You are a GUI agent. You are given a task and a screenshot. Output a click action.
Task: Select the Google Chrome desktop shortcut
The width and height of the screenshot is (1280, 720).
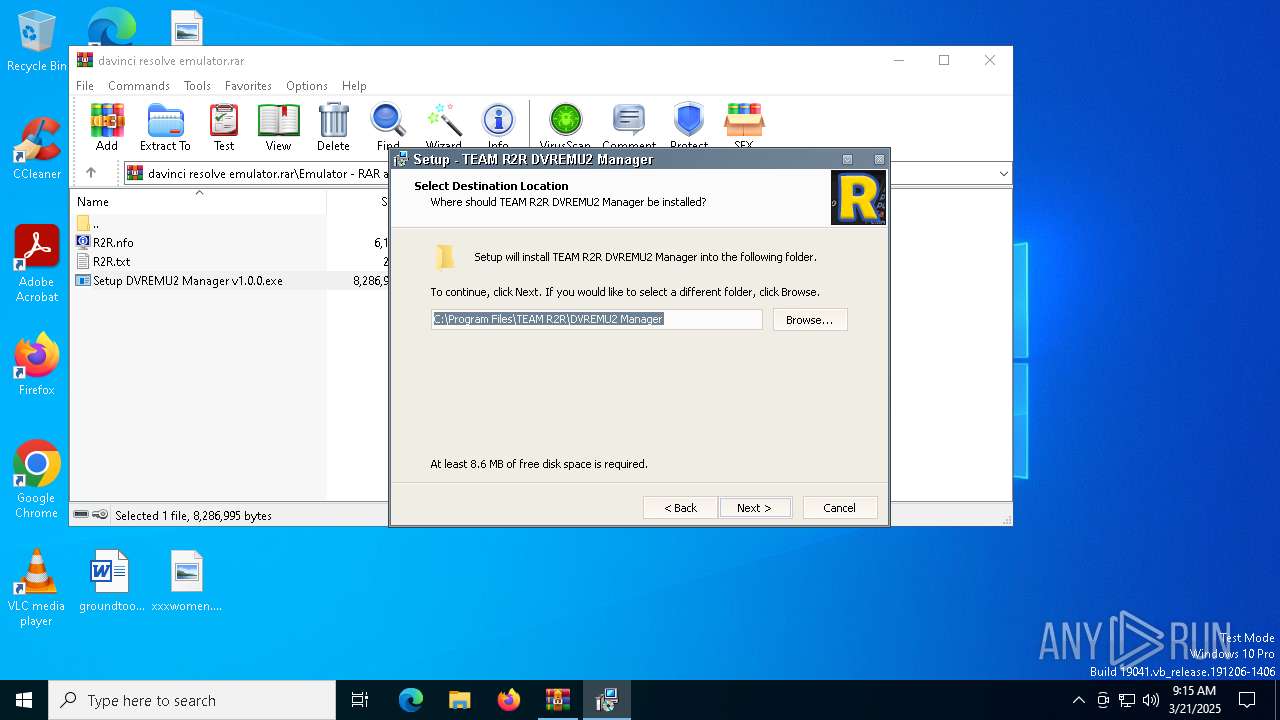coord(37,480)
